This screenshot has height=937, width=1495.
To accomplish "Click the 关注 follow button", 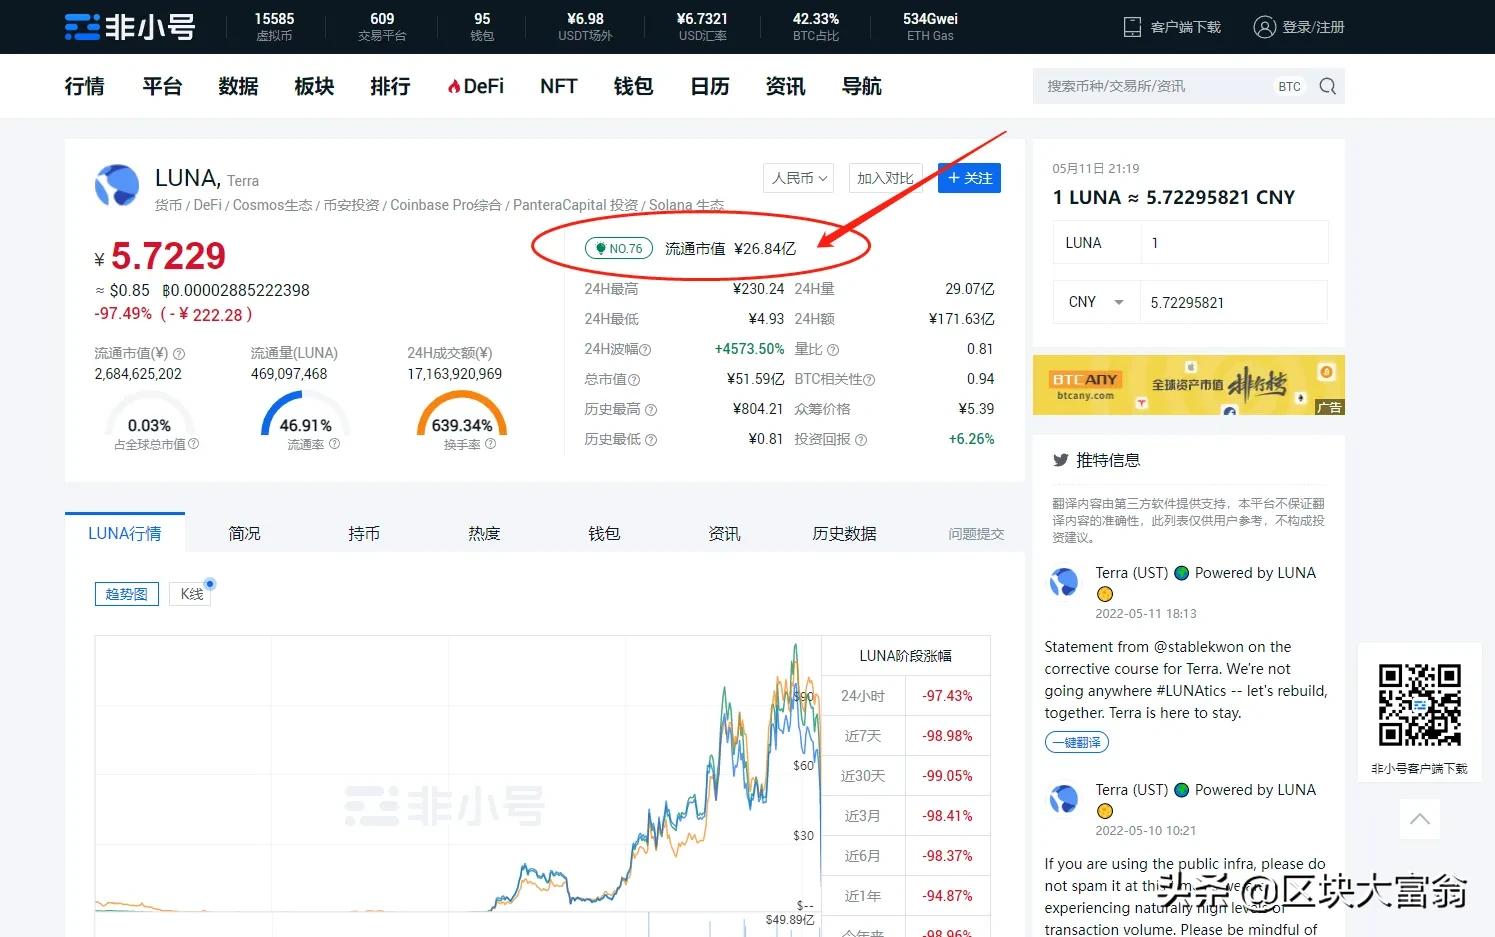I will point(969,178).
